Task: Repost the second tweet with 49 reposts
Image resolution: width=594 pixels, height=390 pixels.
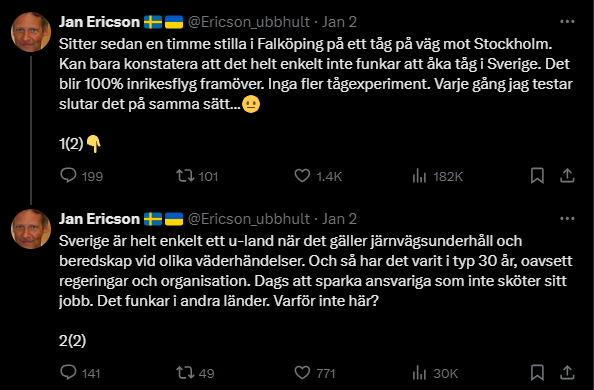Action: (195, 373)
